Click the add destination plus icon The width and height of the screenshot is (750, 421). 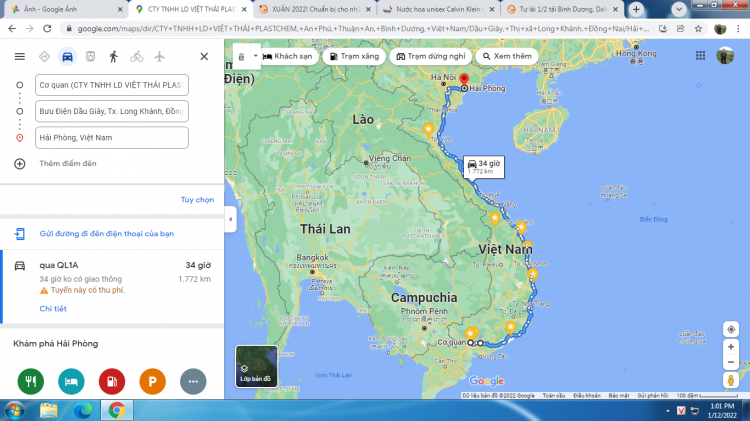click(20, 164)
